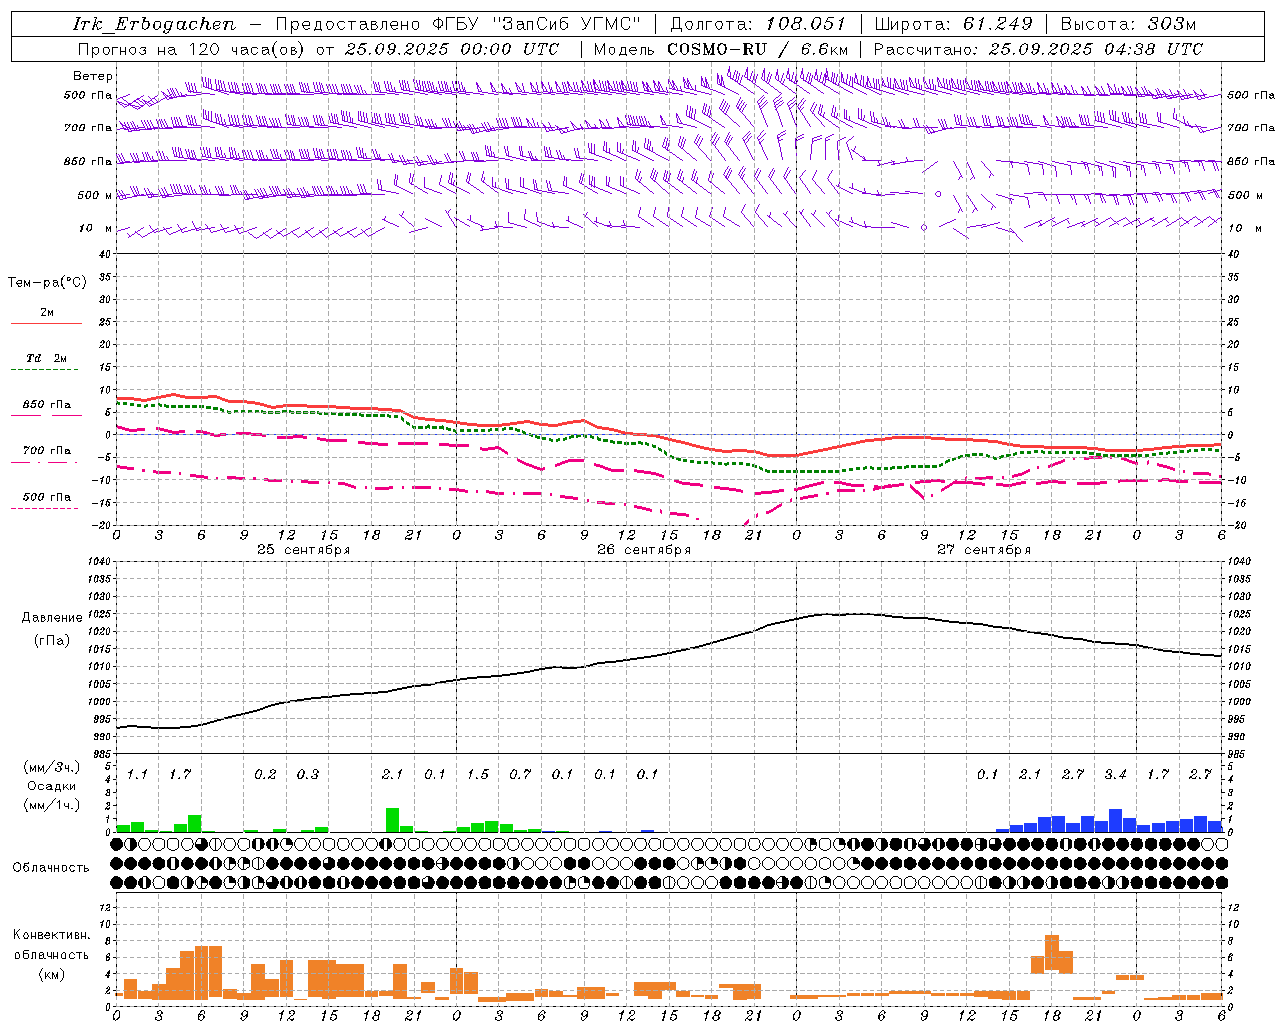Viewport: 1280px width, 1024px height.
Task: Click the "700 гПа" label in temperature legend
Action: [x=47, y=451]
